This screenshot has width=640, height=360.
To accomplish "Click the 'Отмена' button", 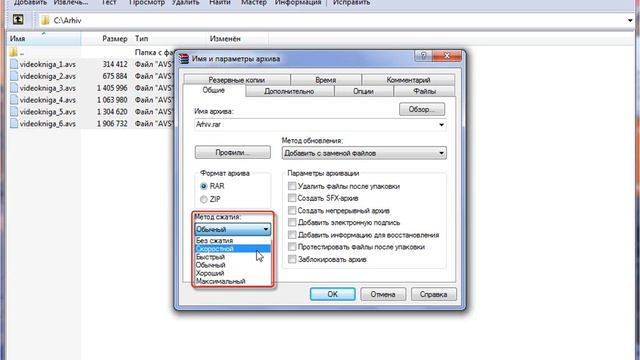I will point(383,294).
